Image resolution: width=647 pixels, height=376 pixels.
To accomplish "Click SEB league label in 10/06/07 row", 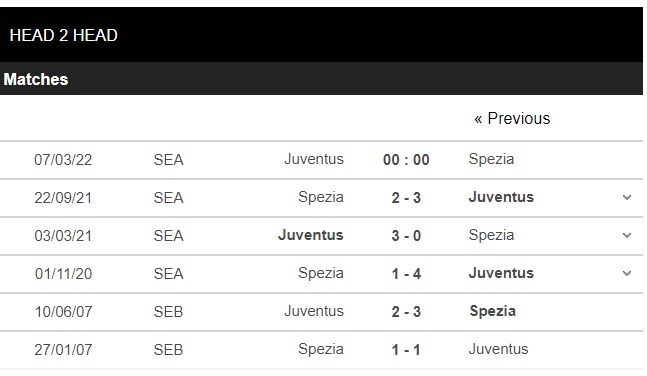I will click(x=168, y=312).
